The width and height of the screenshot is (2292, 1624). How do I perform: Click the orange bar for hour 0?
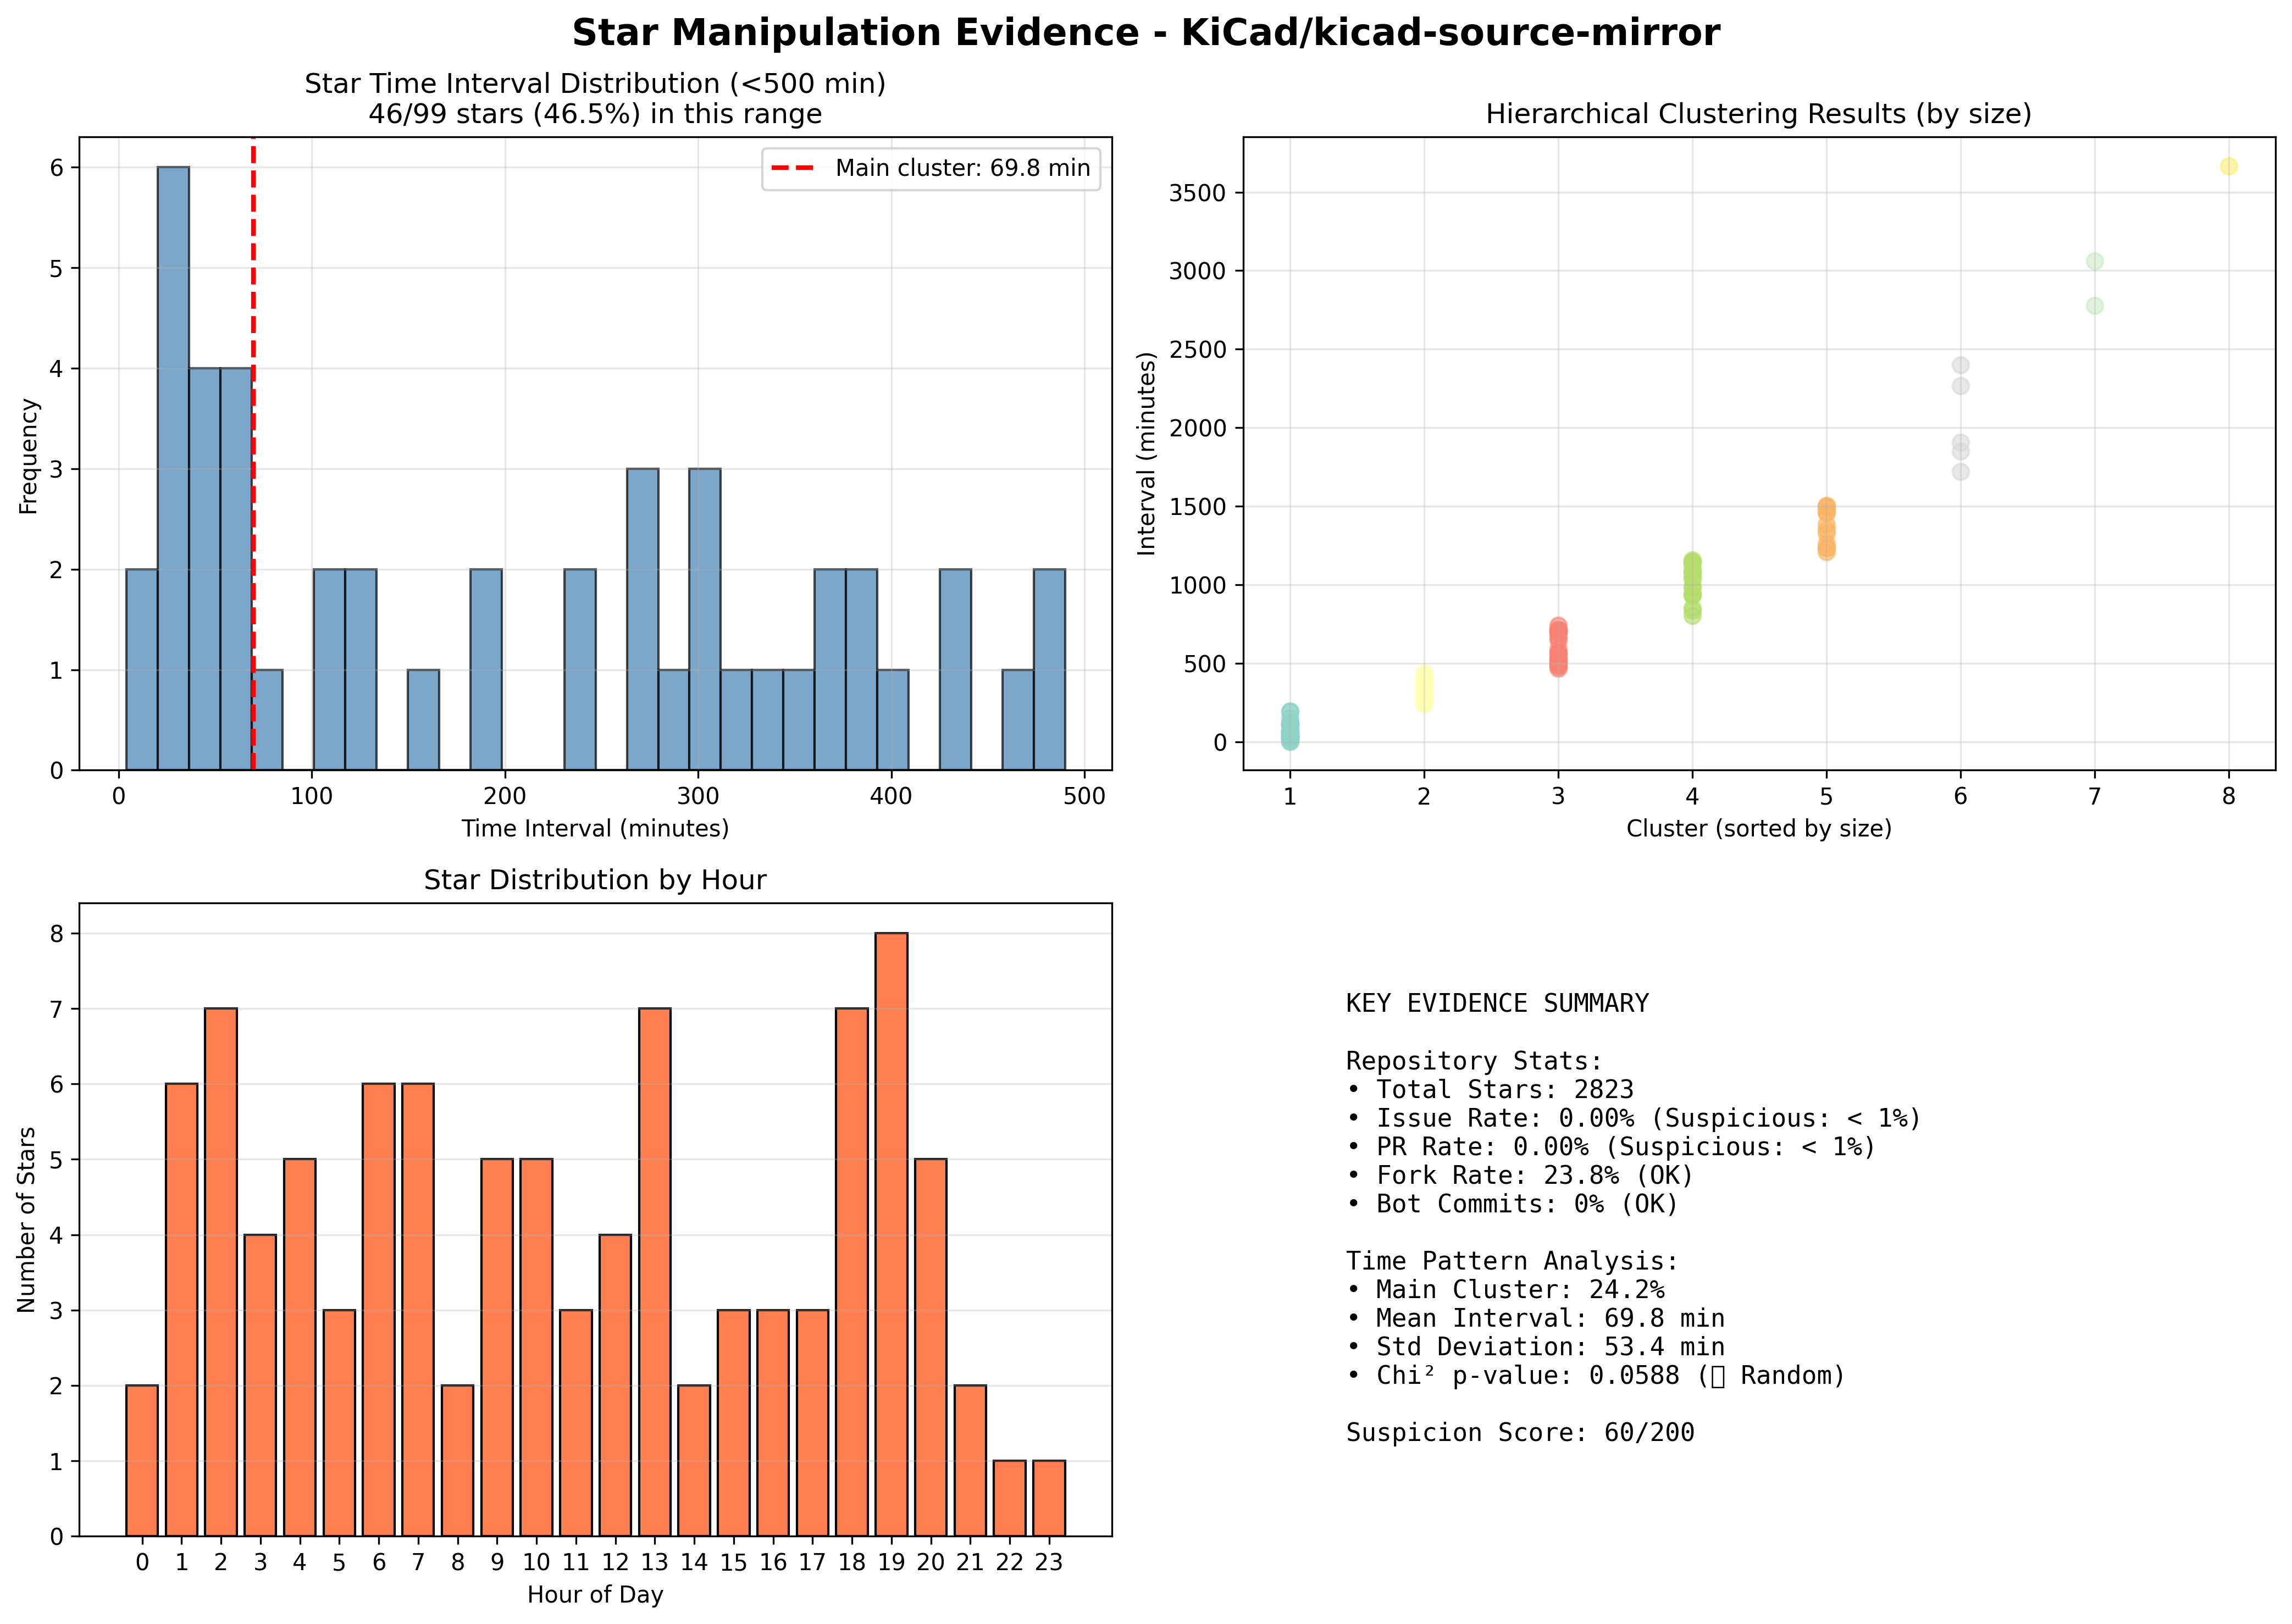click(142, 1460)
